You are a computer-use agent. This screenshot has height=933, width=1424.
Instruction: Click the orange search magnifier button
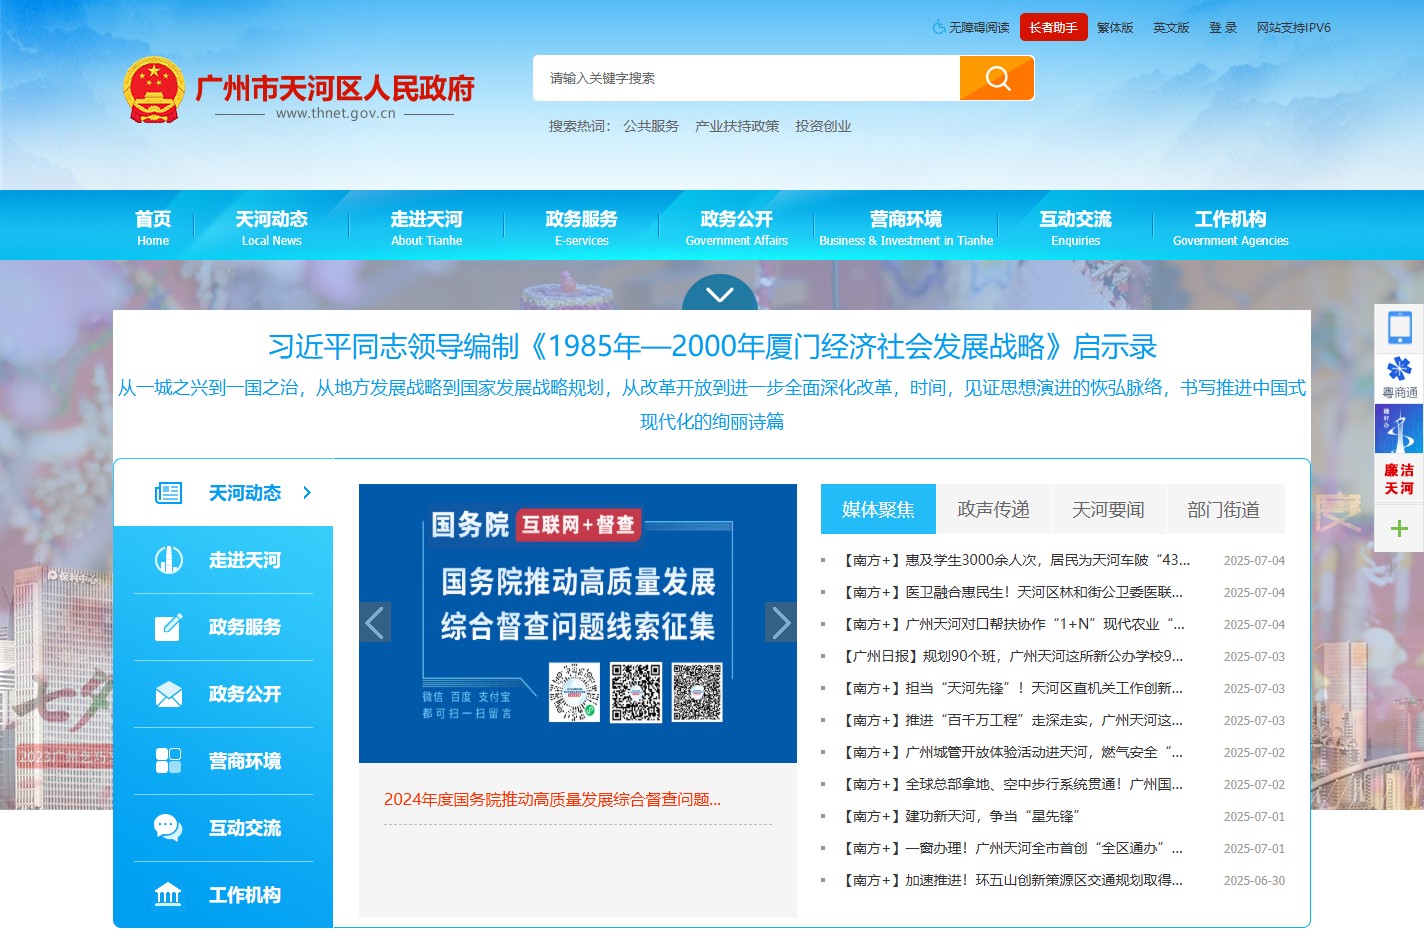point(996,78)
